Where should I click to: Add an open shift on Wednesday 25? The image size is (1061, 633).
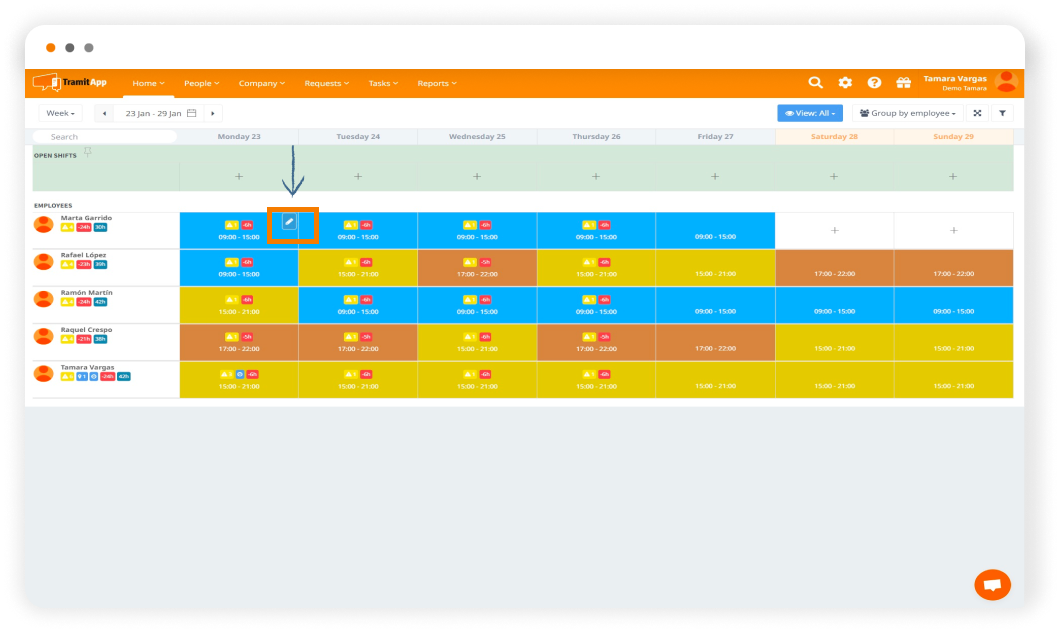[x=477, y=177]
